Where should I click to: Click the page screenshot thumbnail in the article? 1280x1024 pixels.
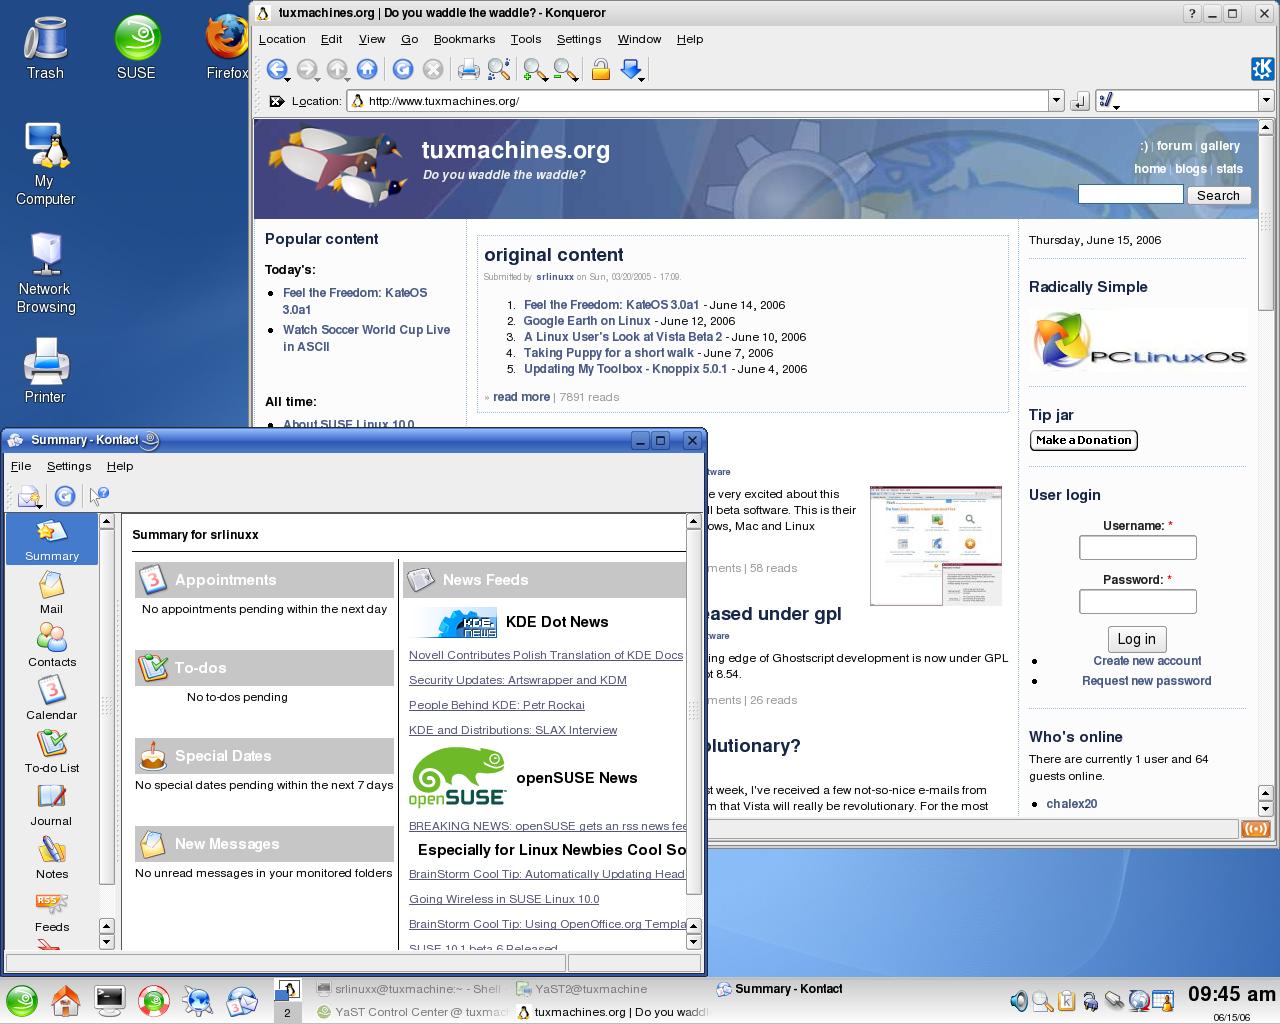935,546
